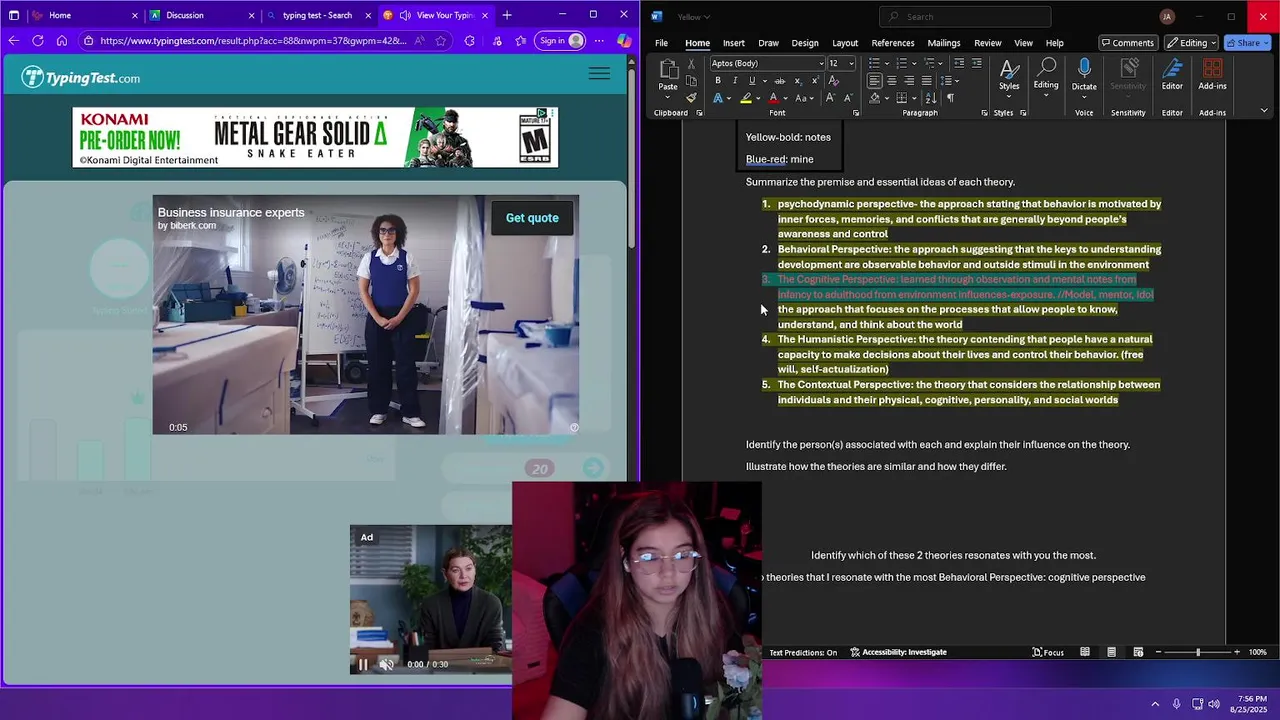Toggle Italic formatting in Word

pyautogui.click(x=735, y=81)
